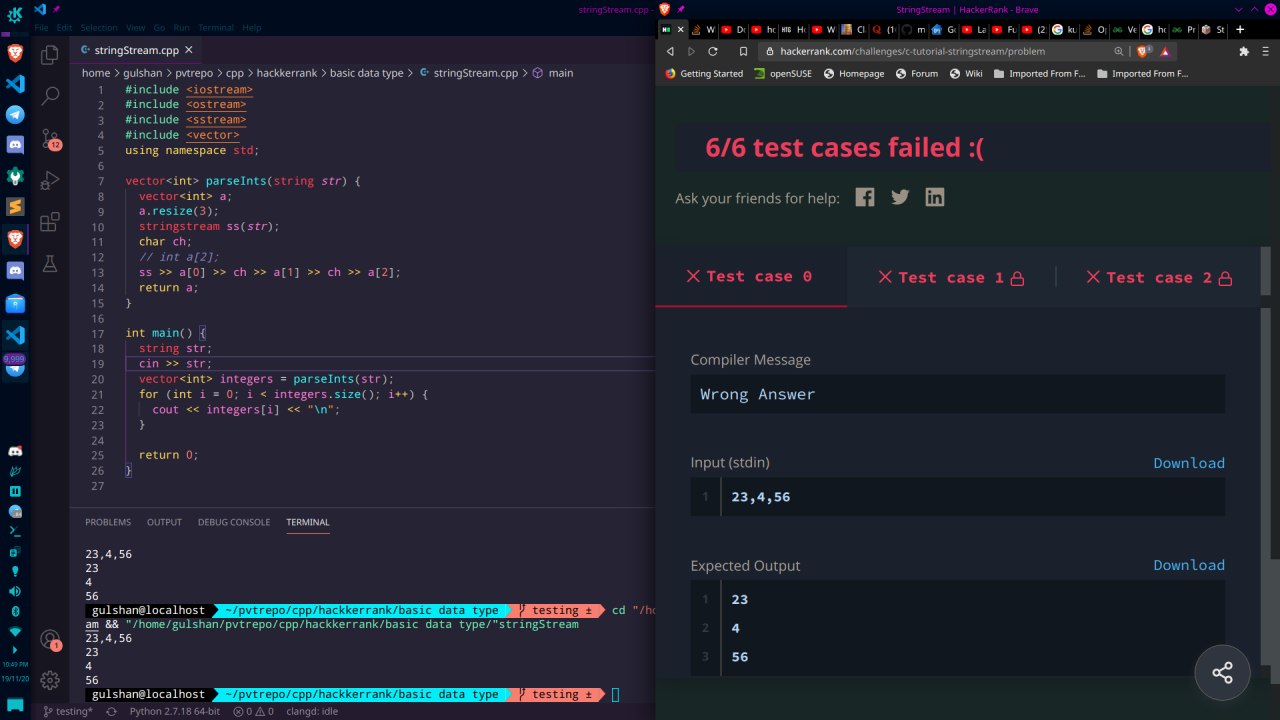Share on LinkedIn icon
This screenshot has width=1280, height=720.
click(x=935, y=197)
